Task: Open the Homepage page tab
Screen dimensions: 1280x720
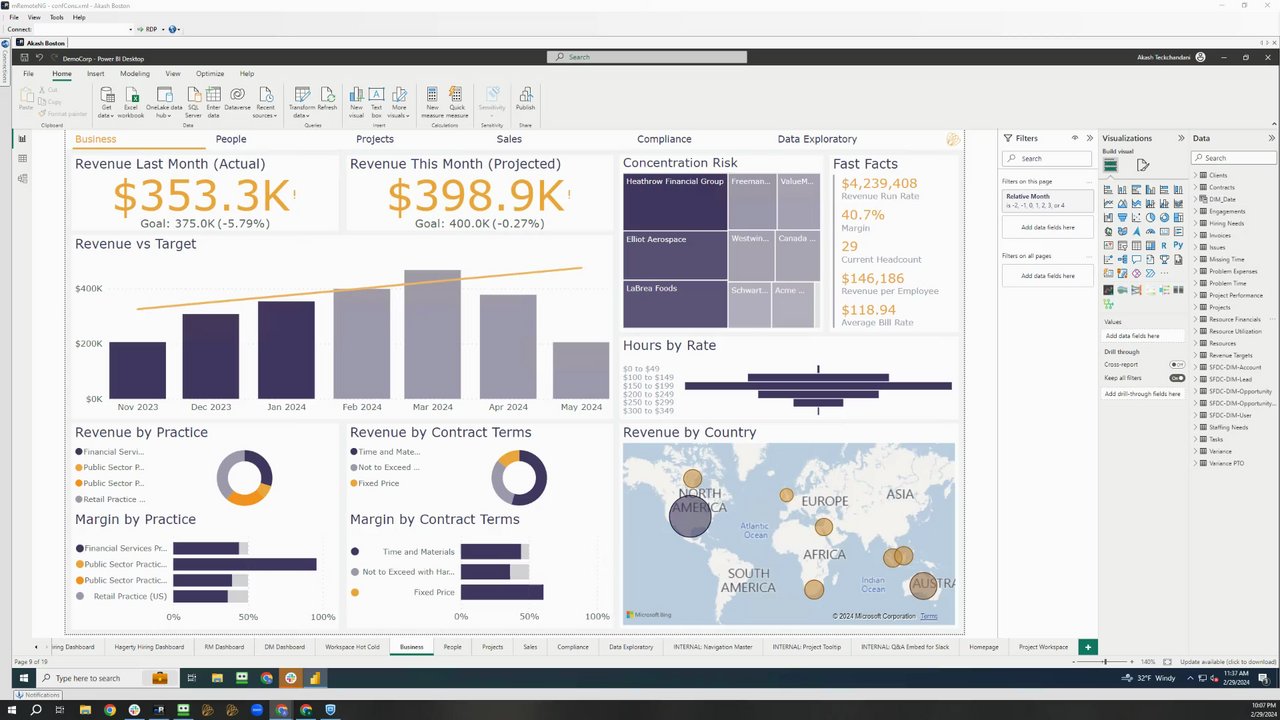Action: point(984,647)
